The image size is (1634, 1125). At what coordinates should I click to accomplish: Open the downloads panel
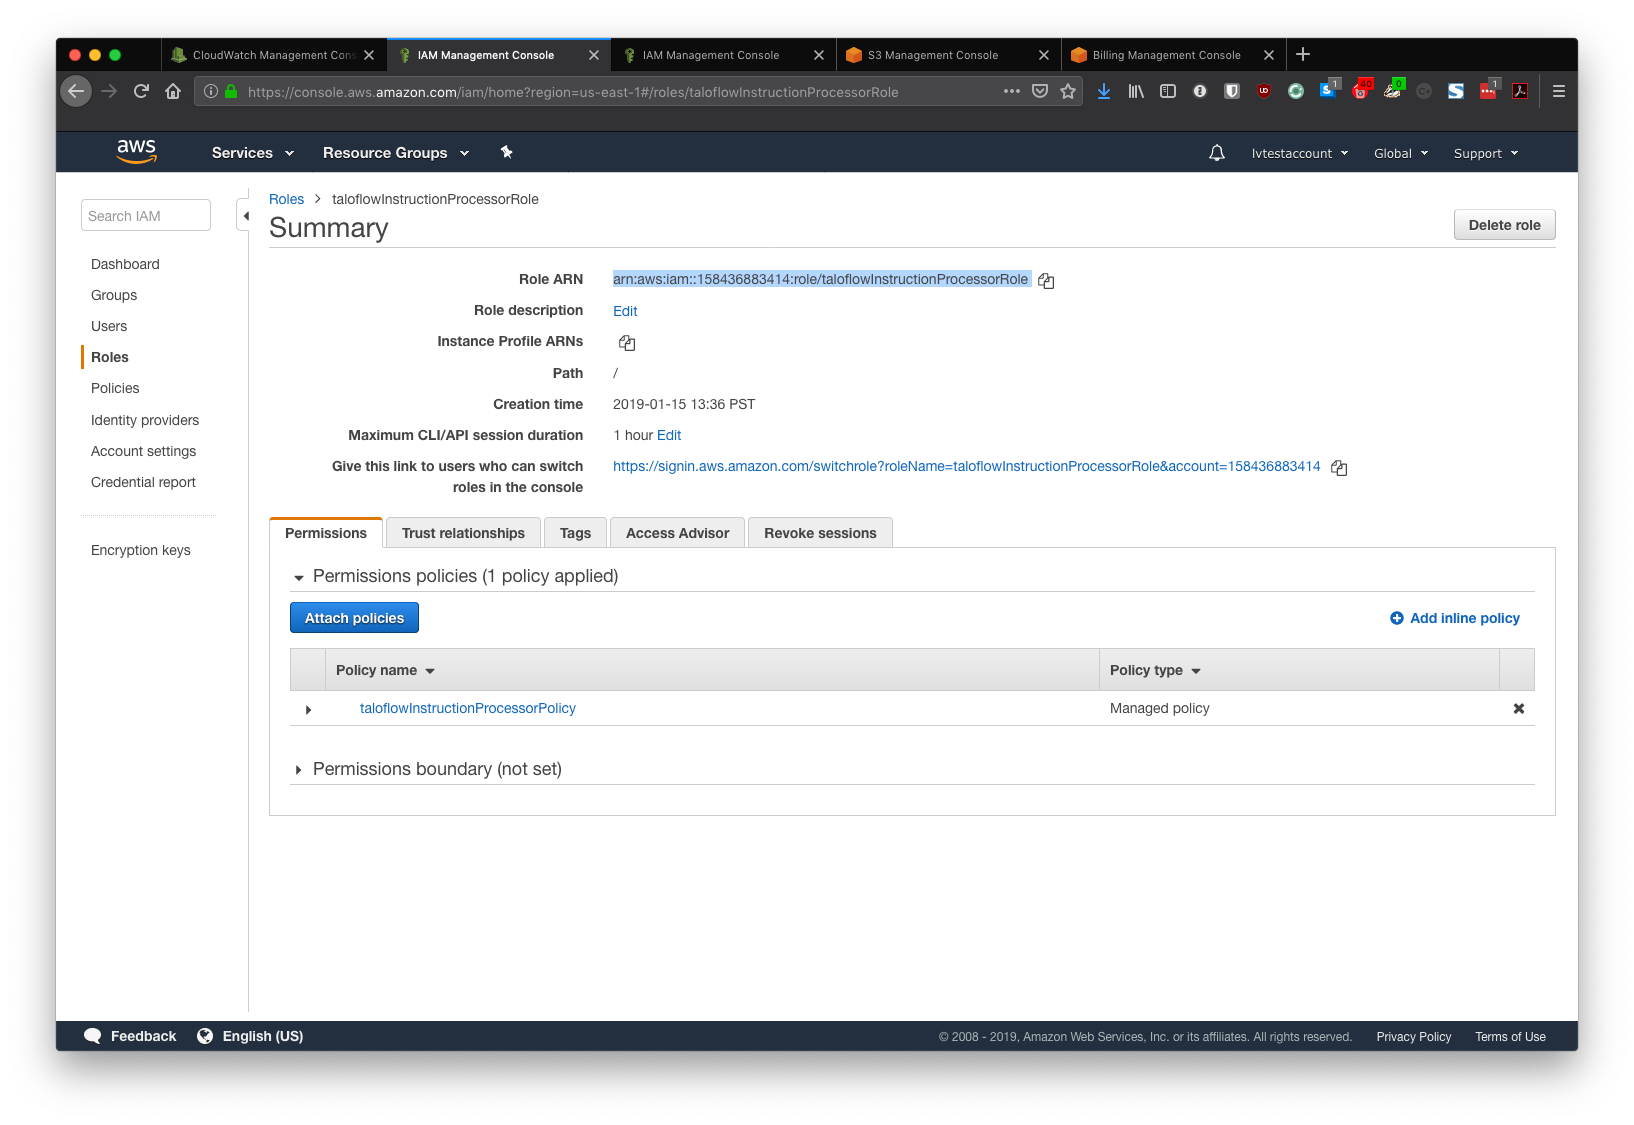coord(1104,91)
